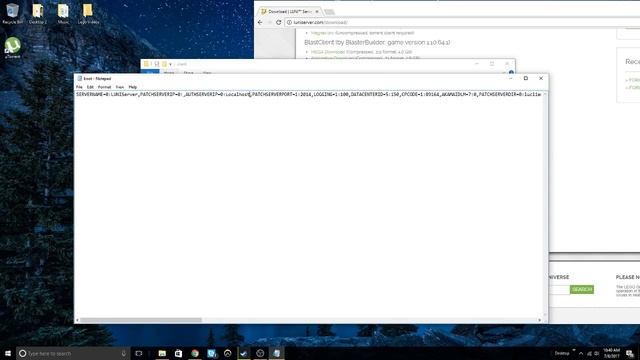Go back in the Chrome browser
Image resolution: width=640 pixels, height=360 pixels.
260,22
